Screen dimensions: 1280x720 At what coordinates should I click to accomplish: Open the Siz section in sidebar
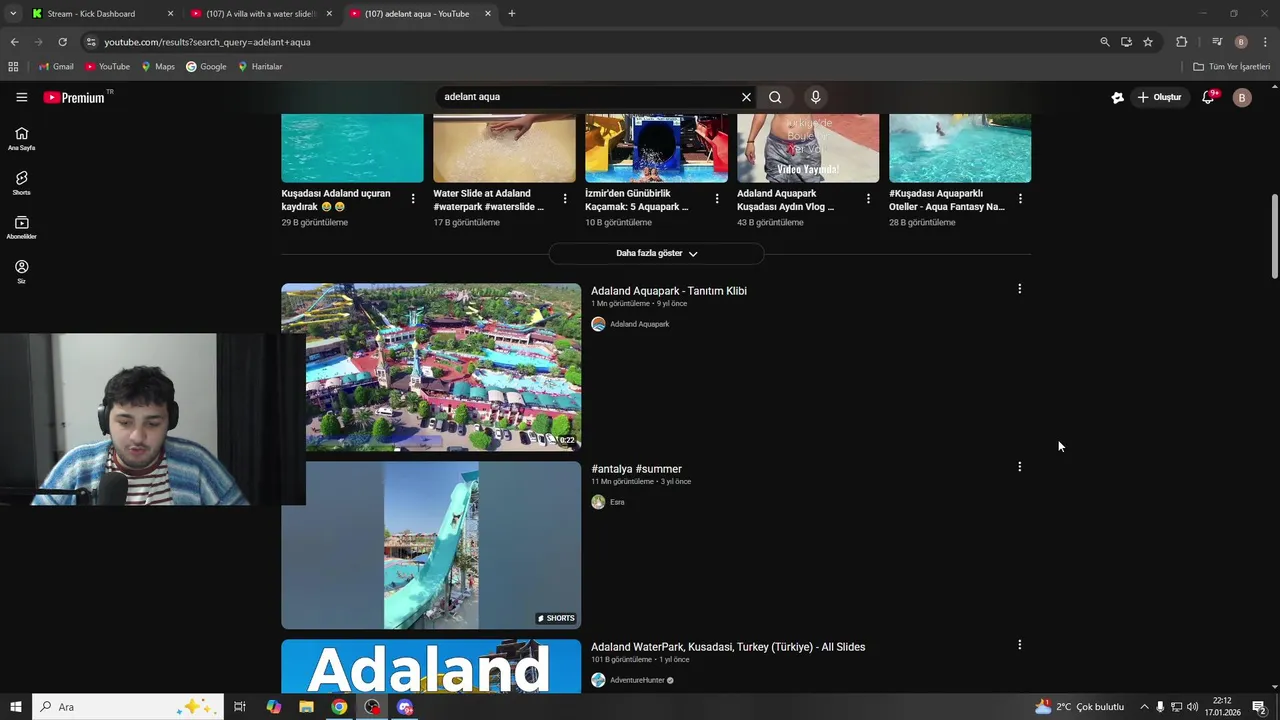point(21,272)
